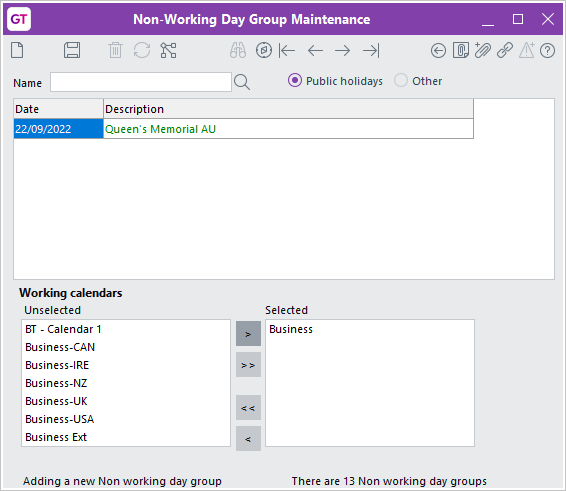Select Business in the Selected list
The width and height of the screenshot is (566, 491).
pos(291,329)
